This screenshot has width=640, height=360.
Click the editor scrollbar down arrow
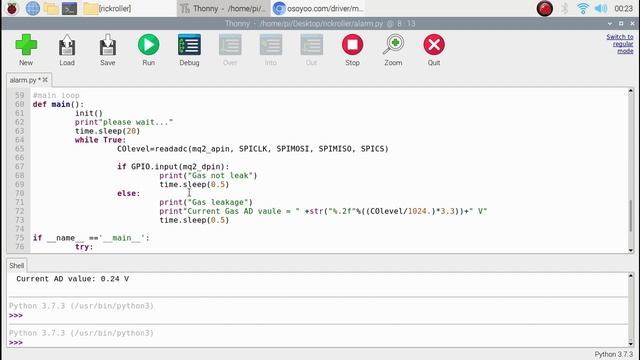(x=631, y=250)
